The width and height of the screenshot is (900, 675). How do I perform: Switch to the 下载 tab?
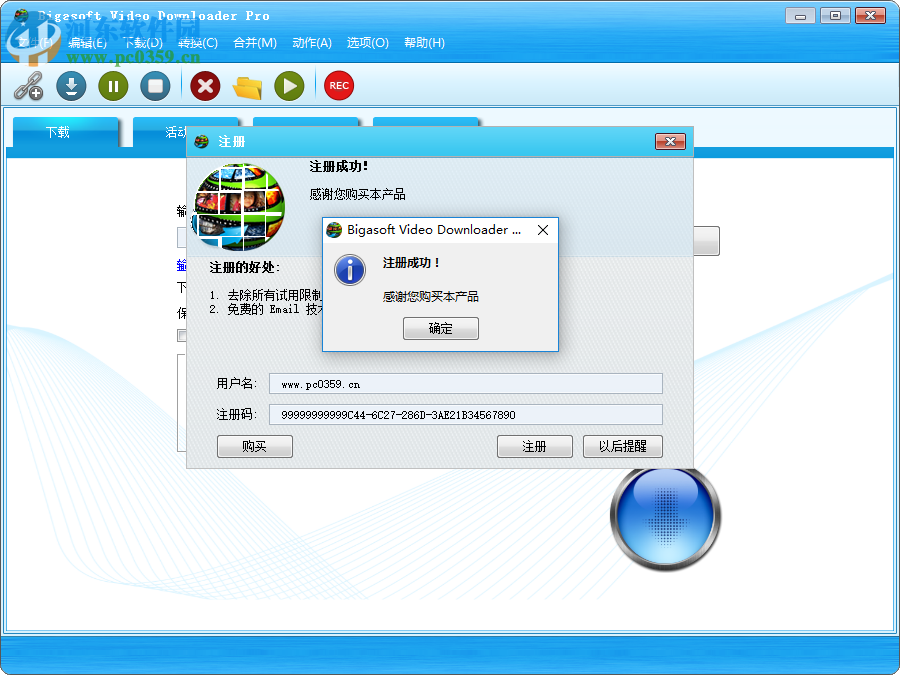coord(64,132)
